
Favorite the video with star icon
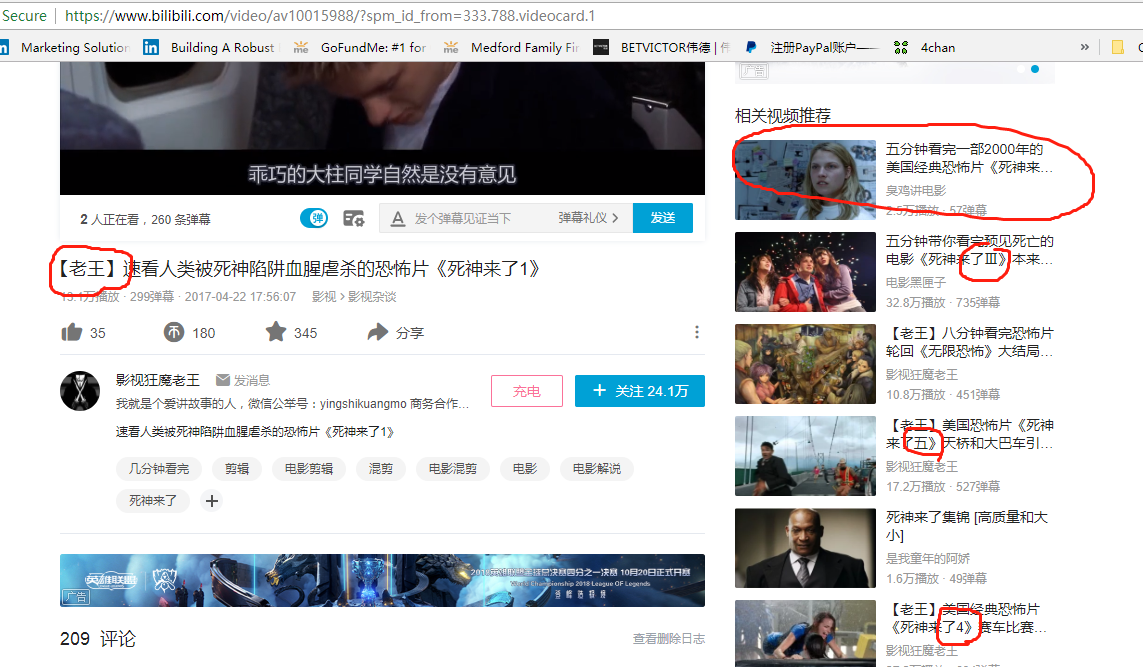[x=276, y=332]
